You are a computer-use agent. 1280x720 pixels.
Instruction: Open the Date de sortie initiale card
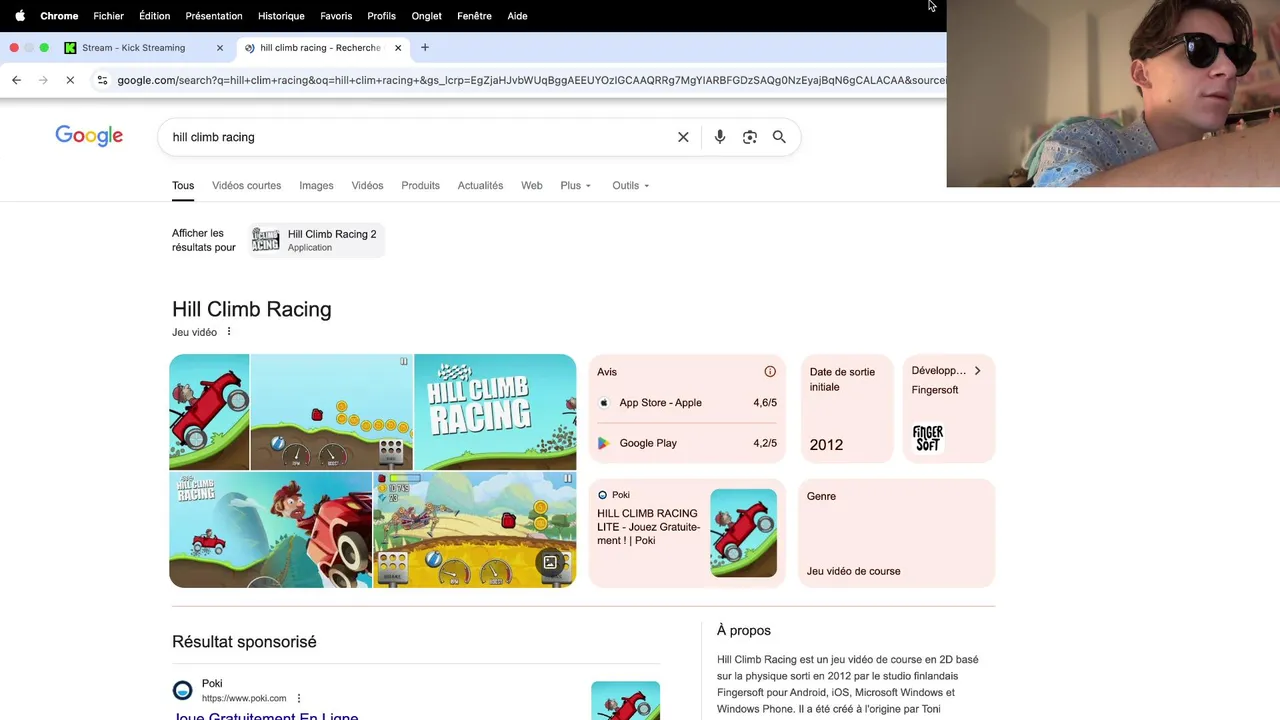pos(847,409)
